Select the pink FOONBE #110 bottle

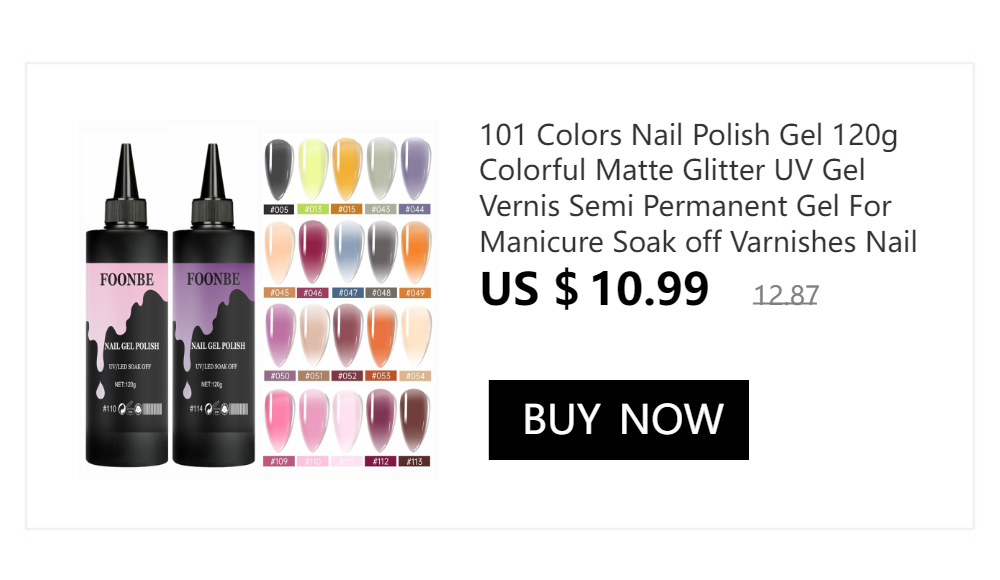click(127, 305)
